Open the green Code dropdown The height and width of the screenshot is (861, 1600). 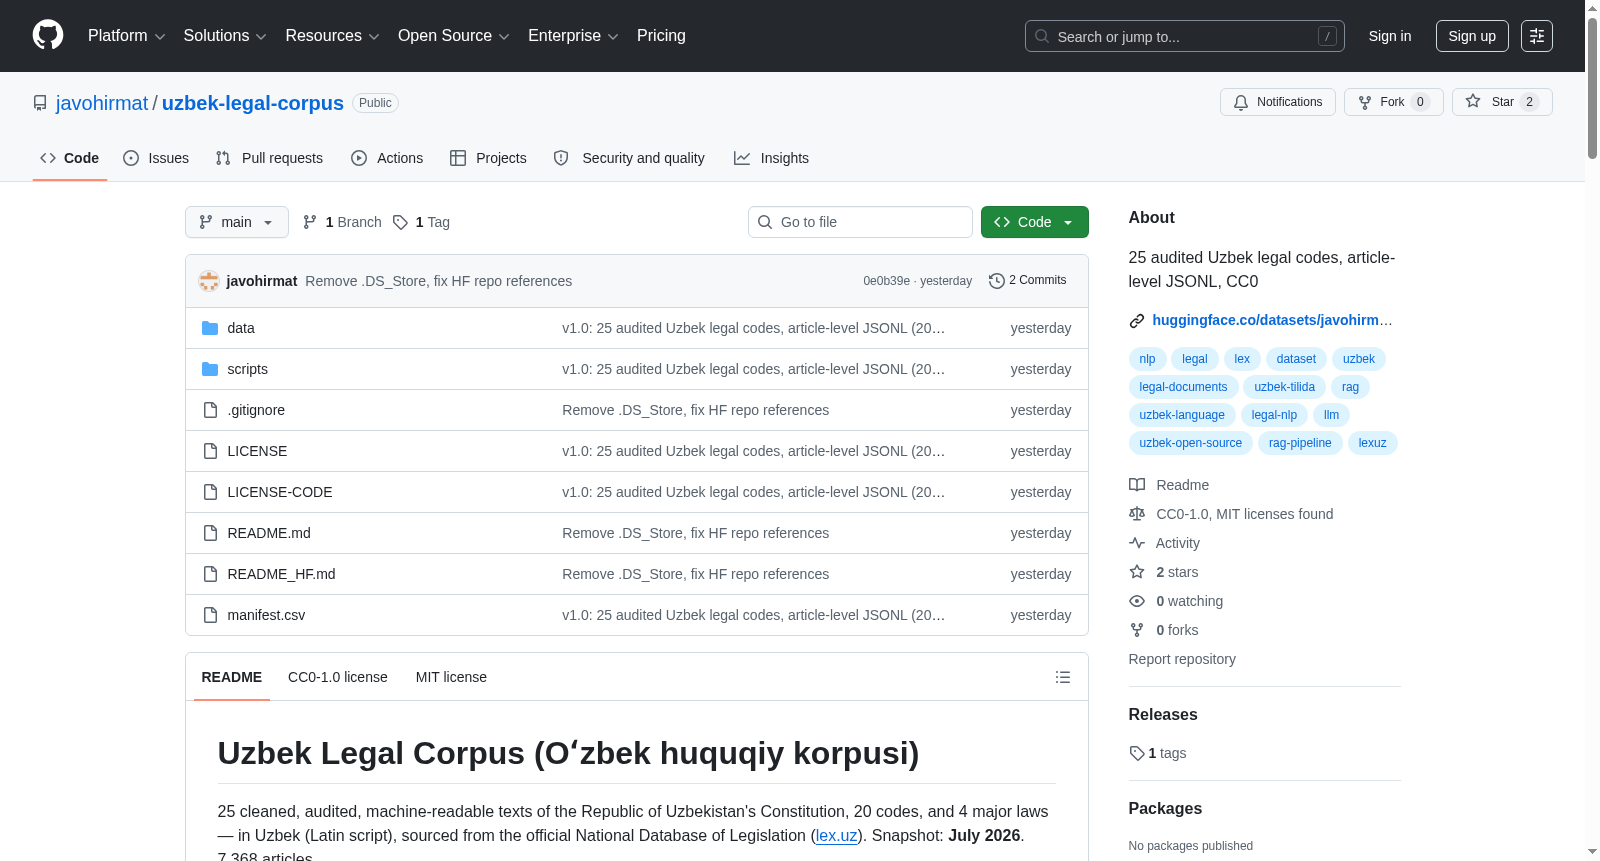1035,222
